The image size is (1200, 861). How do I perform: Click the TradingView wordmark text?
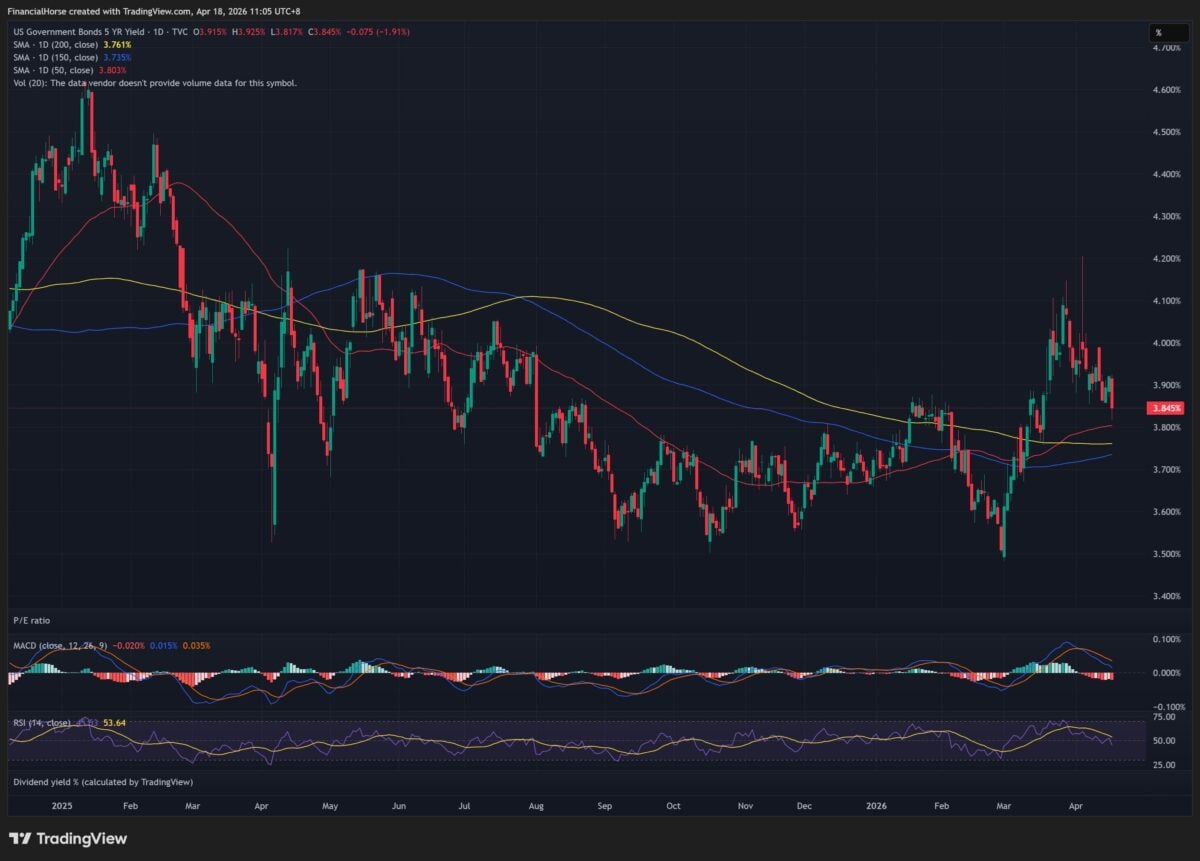pos(83,839)
